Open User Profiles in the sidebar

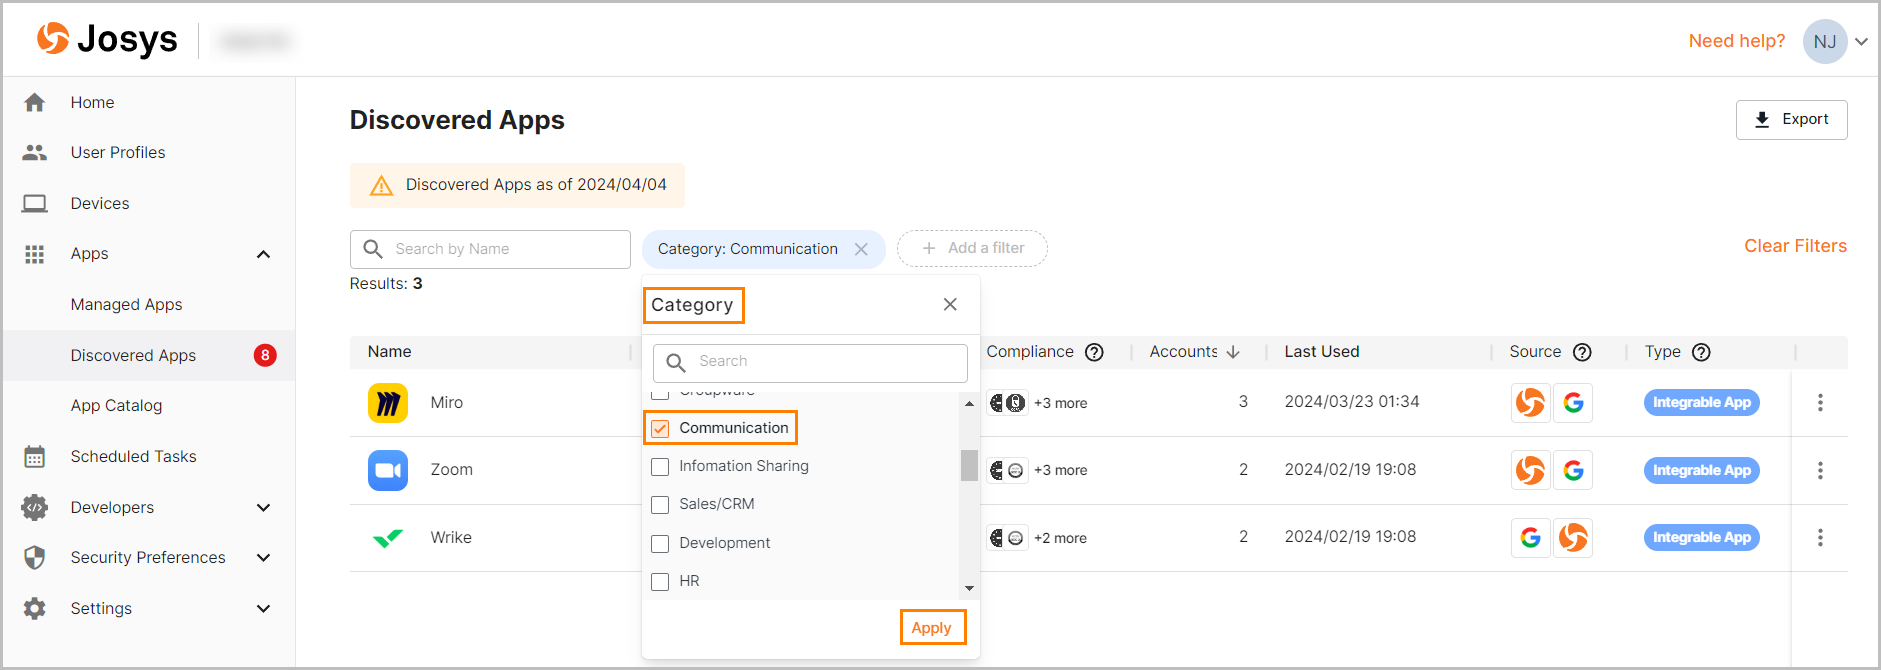click(x=118, y=152)
